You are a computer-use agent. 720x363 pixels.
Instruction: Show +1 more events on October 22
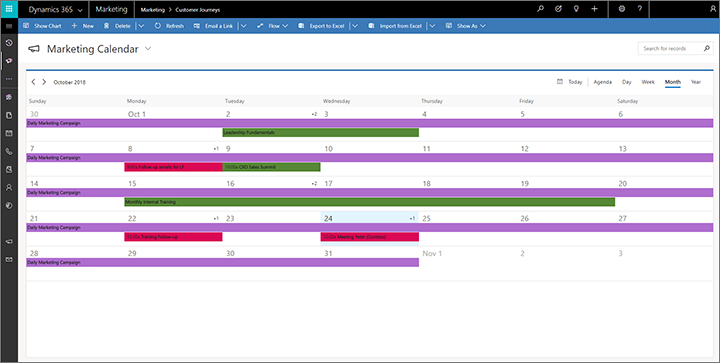[216, 218]
